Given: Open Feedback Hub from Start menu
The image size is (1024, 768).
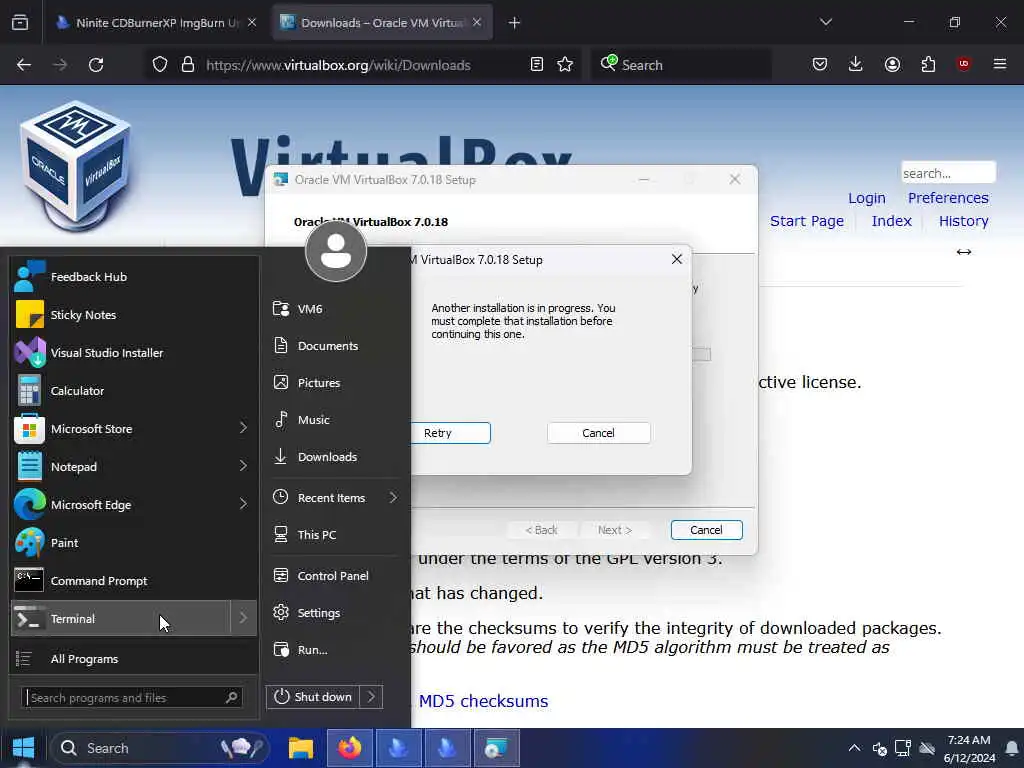Looking at the screenshot, I should point(134,277).
